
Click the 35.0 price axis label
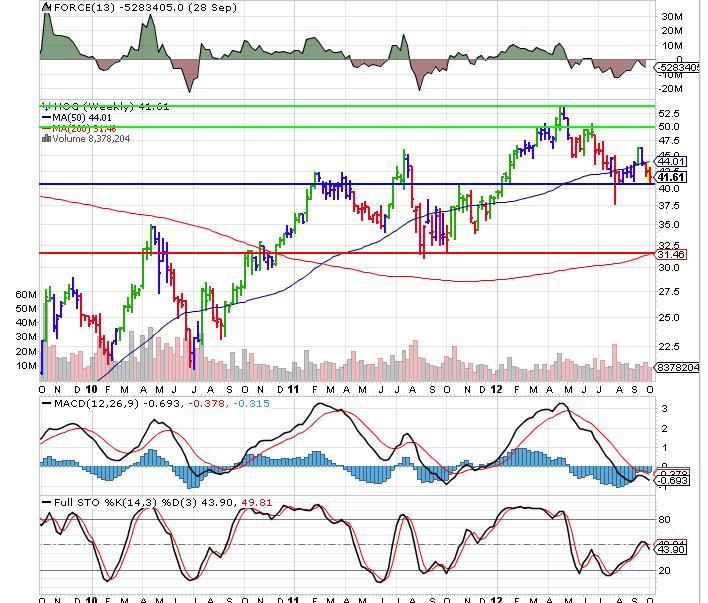669,225
